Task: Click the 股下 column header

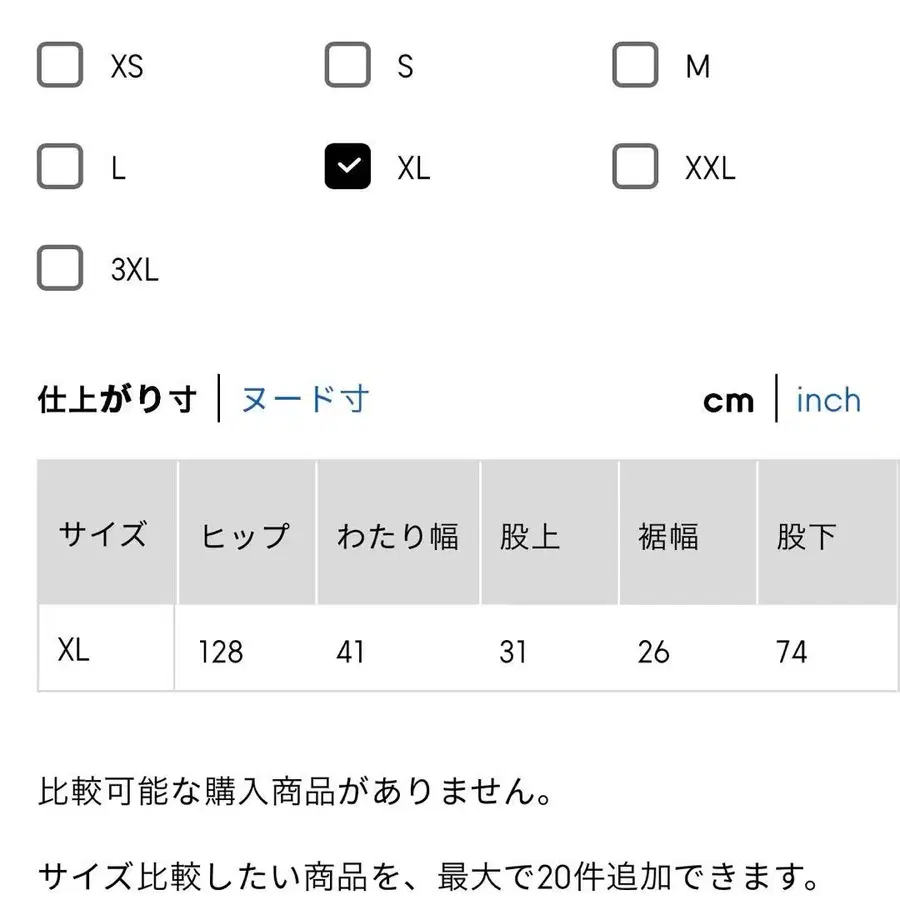Action: click(806, 534)
